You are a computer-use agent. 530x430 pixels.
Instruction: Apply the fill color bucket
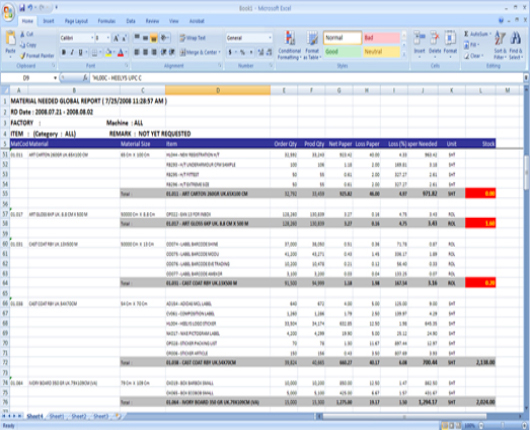coord(108,52)
